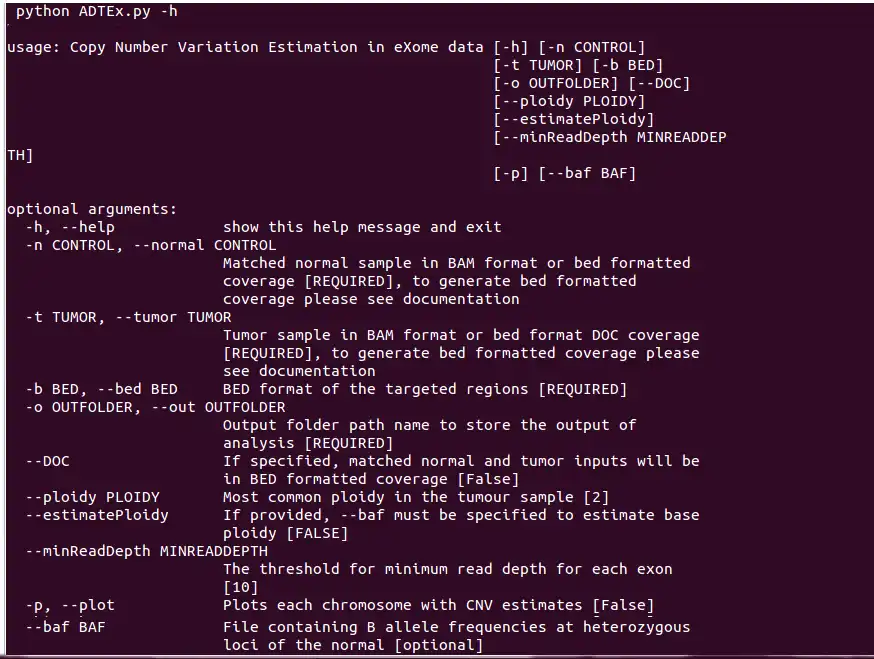Click the 'usage:' label at the top
Viewport: 874px width, 659px height.
click(x=33, y=47)
